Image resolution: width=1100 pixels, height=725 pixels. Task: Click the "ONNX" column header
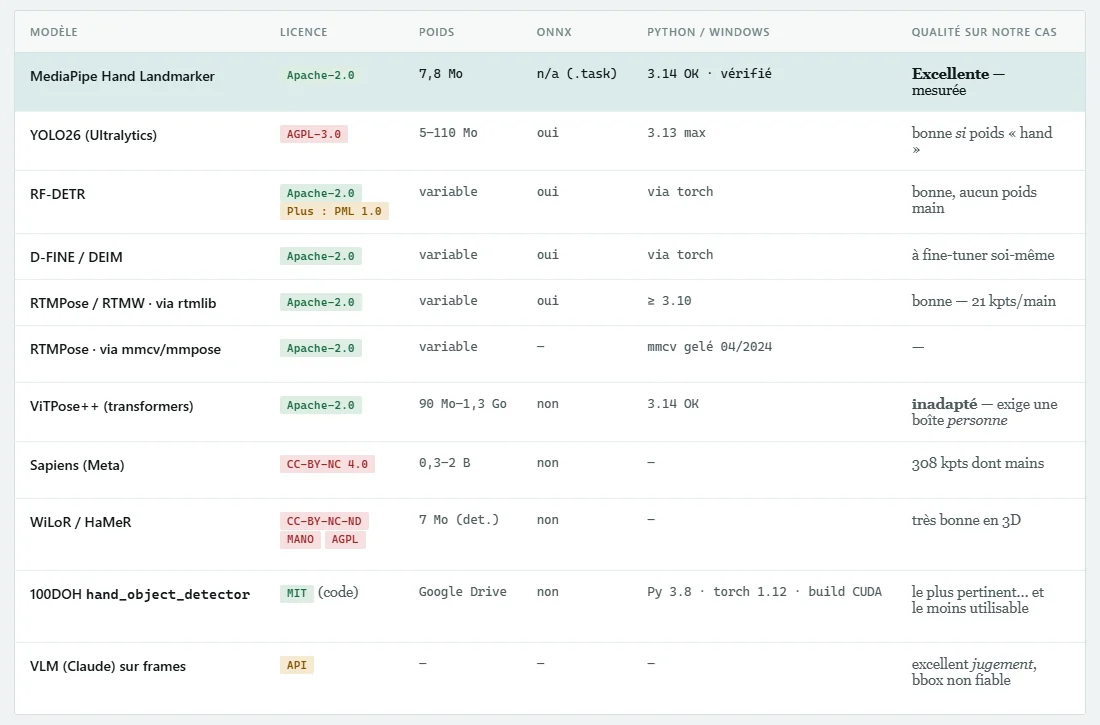coord(554,32)
